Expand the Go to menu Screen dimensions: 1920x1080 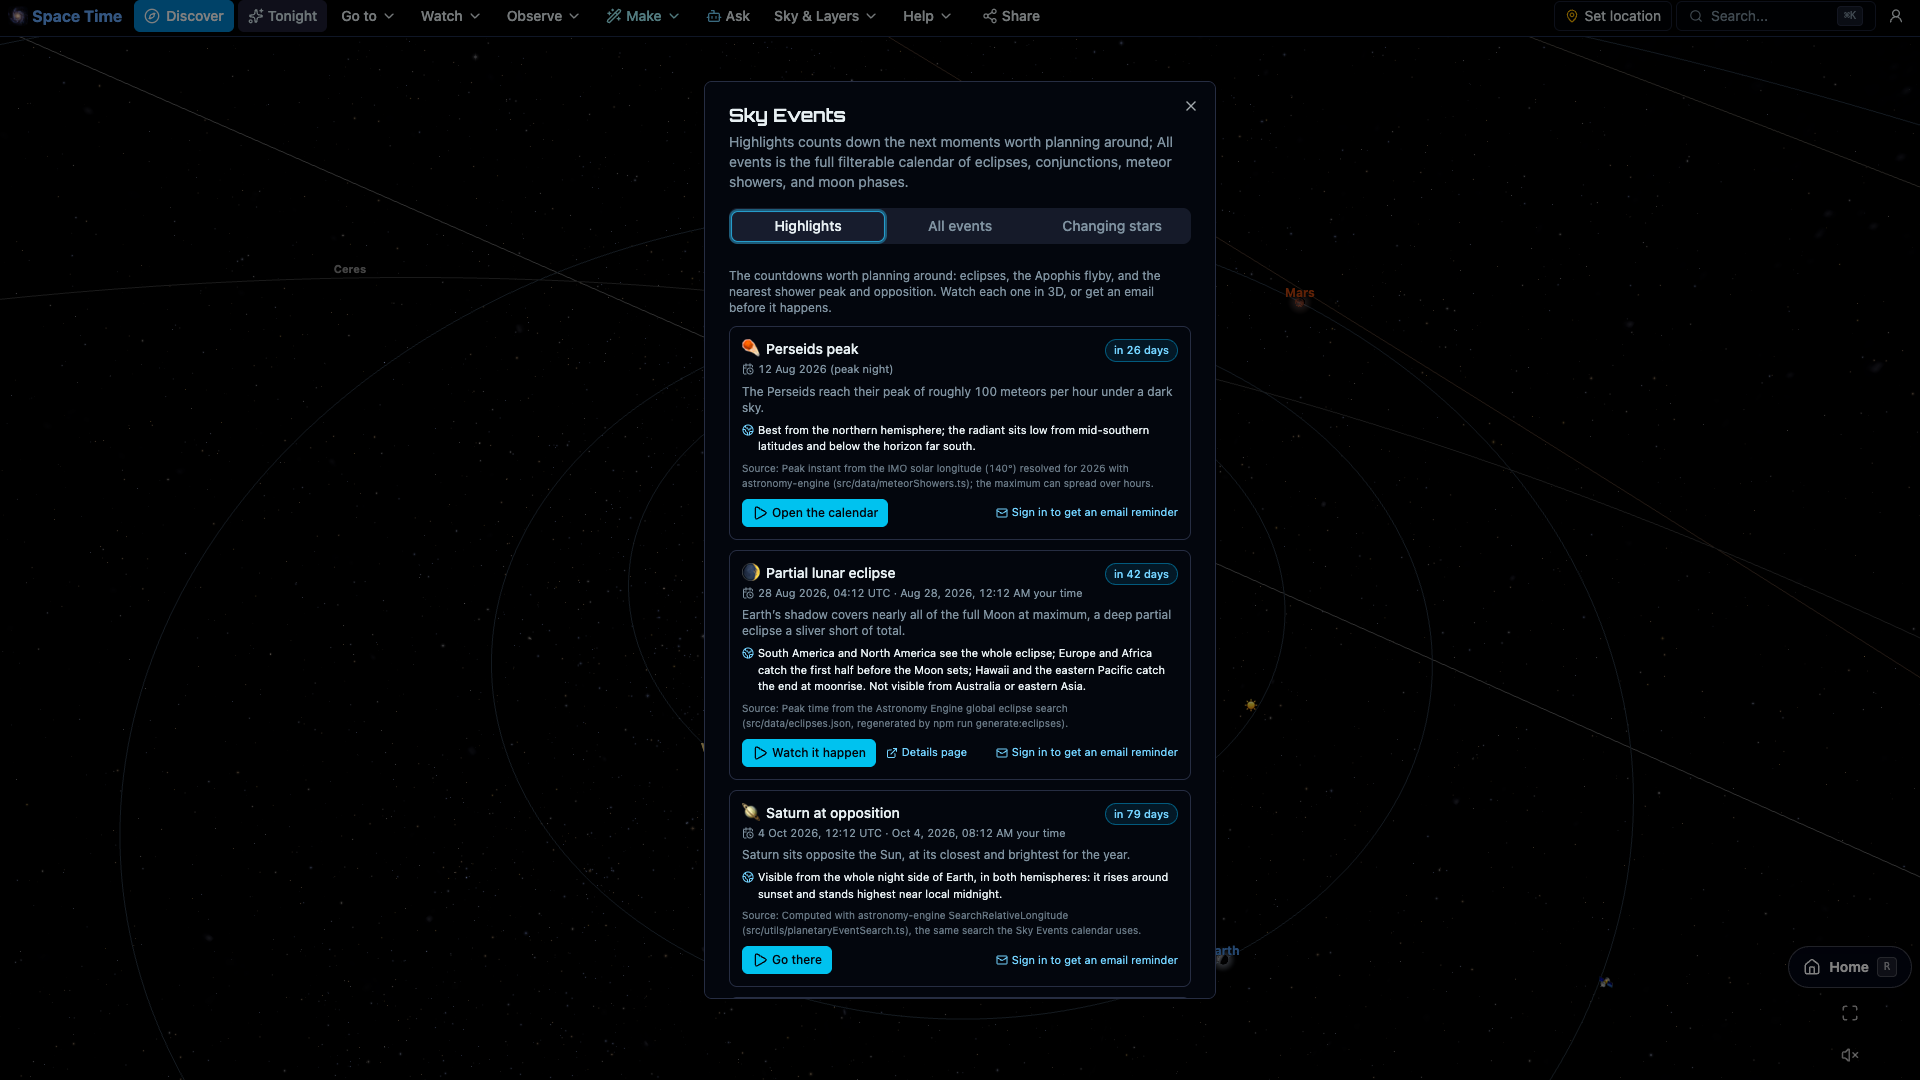click(368, 16)
